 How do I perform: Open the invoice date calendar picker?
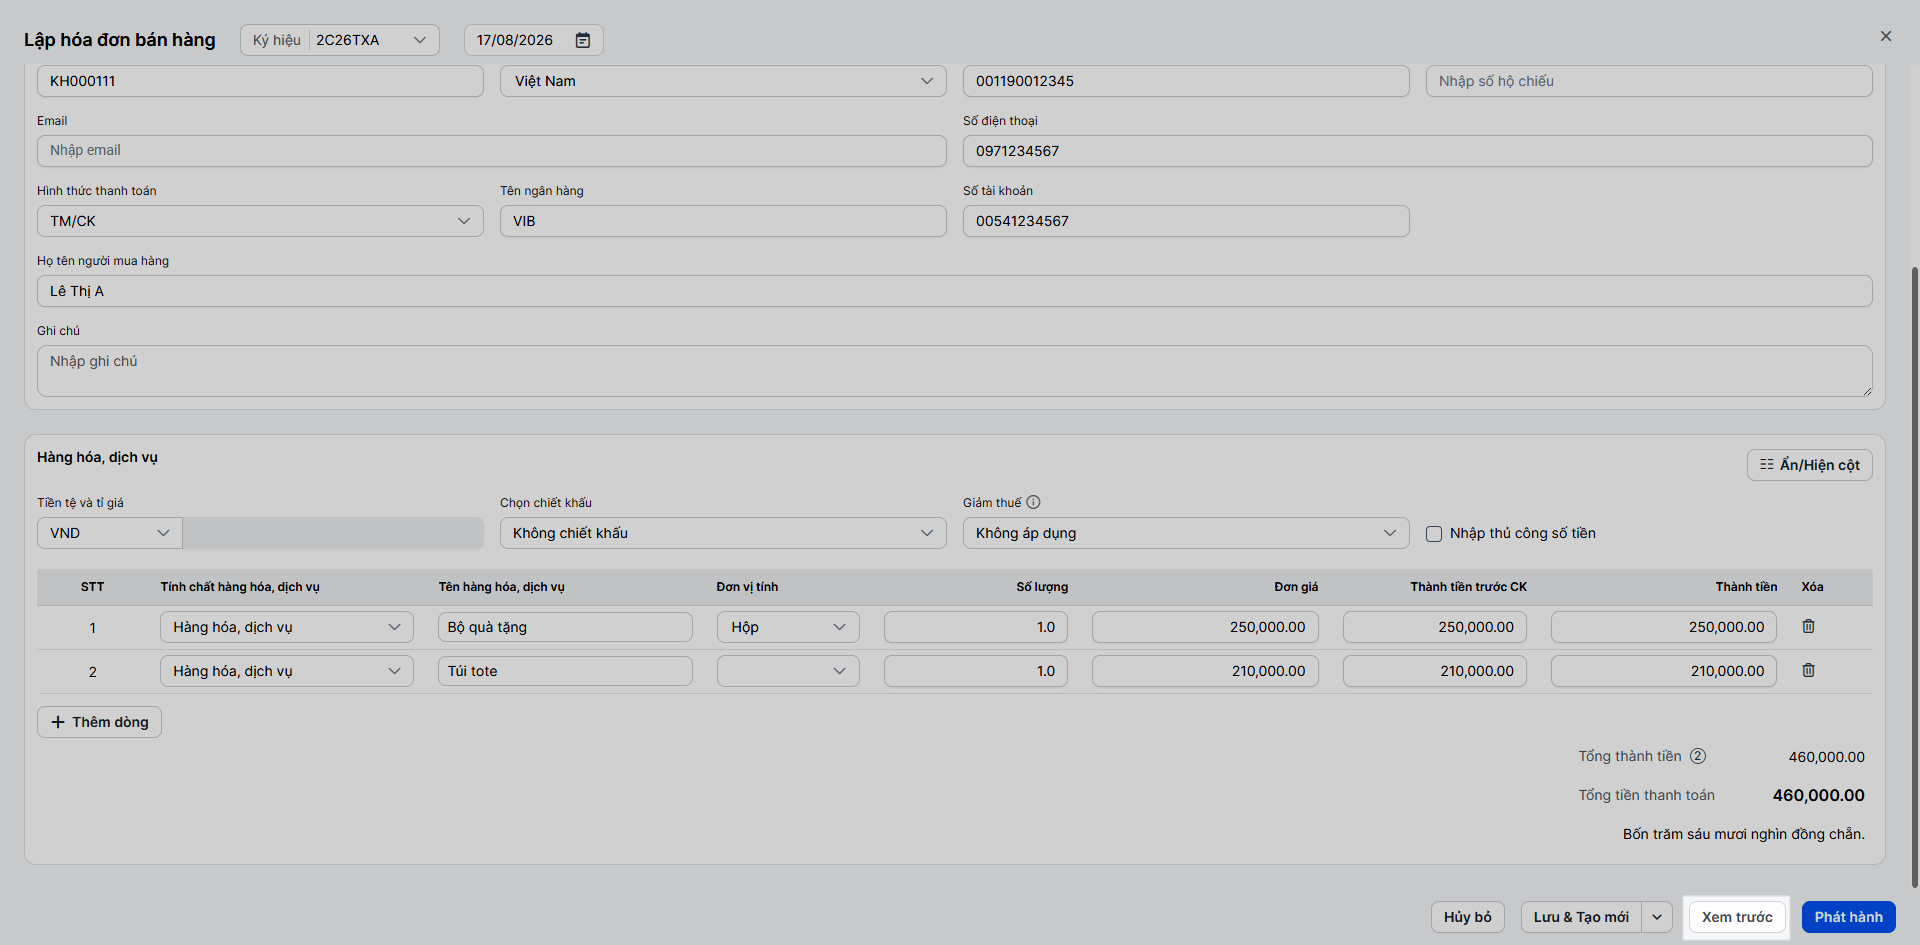tap(583, 40)
